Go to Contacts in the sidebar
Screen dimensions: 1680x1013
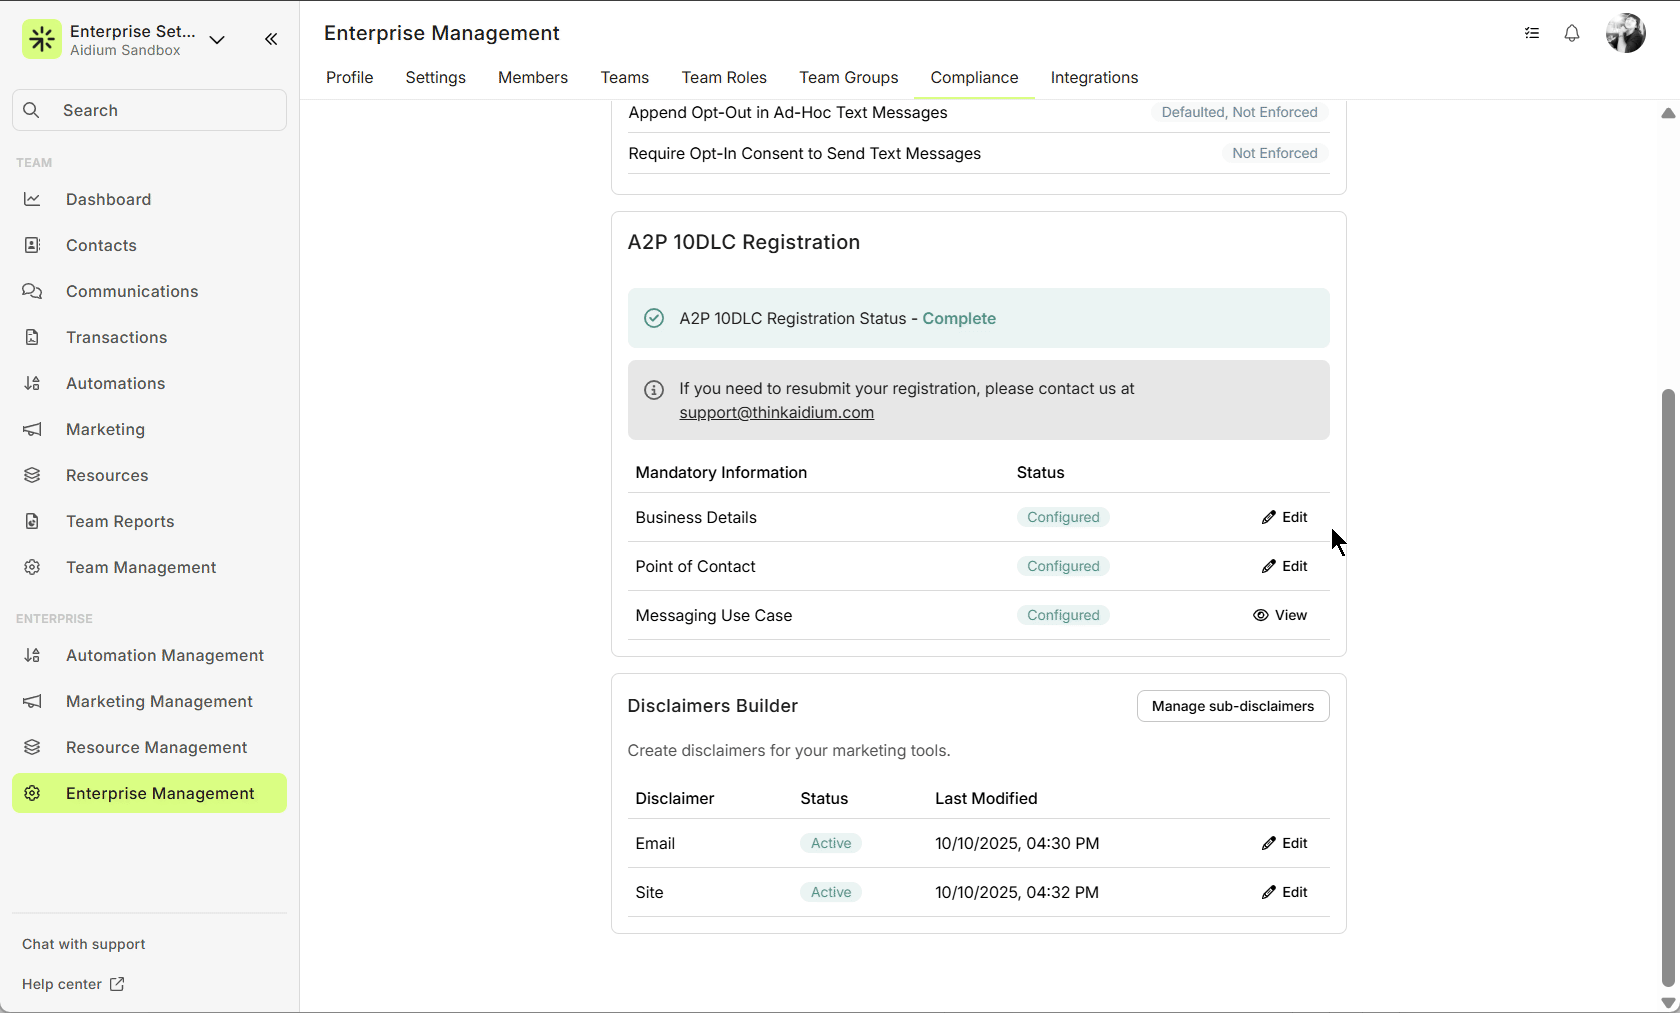coord(101,245)
